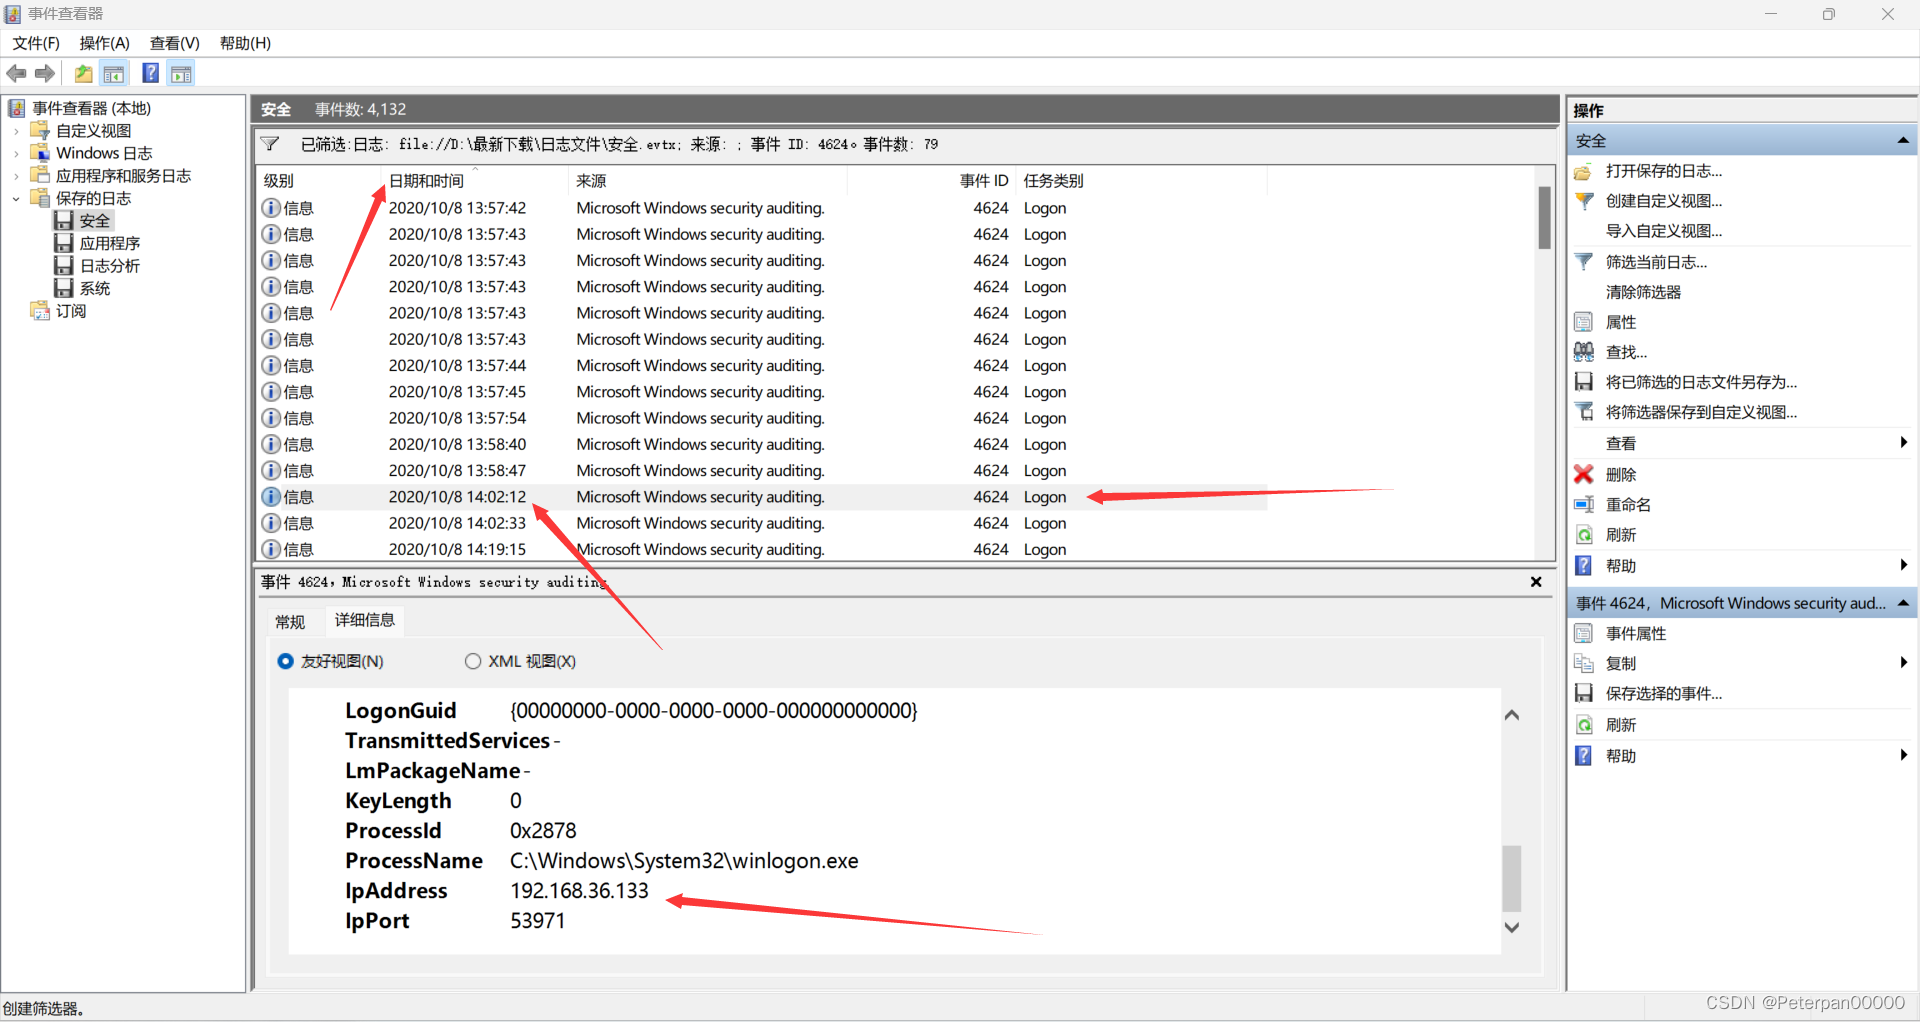Image resolution: width=1920 pixels, height=1022 pixels.
Task: Click the 事件属性 icon in actions pane
Action: click(x=1584, y=633)
